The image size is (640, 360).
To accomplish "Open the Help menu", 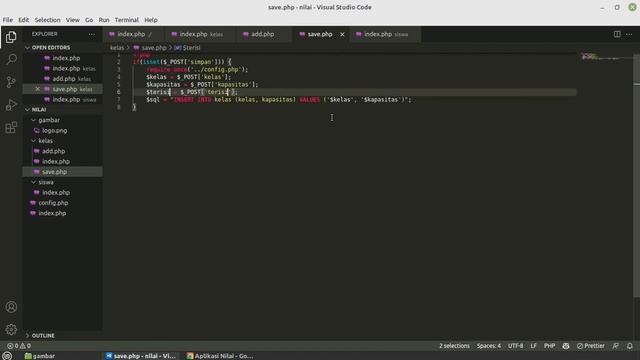I will (x=151, y=20).
